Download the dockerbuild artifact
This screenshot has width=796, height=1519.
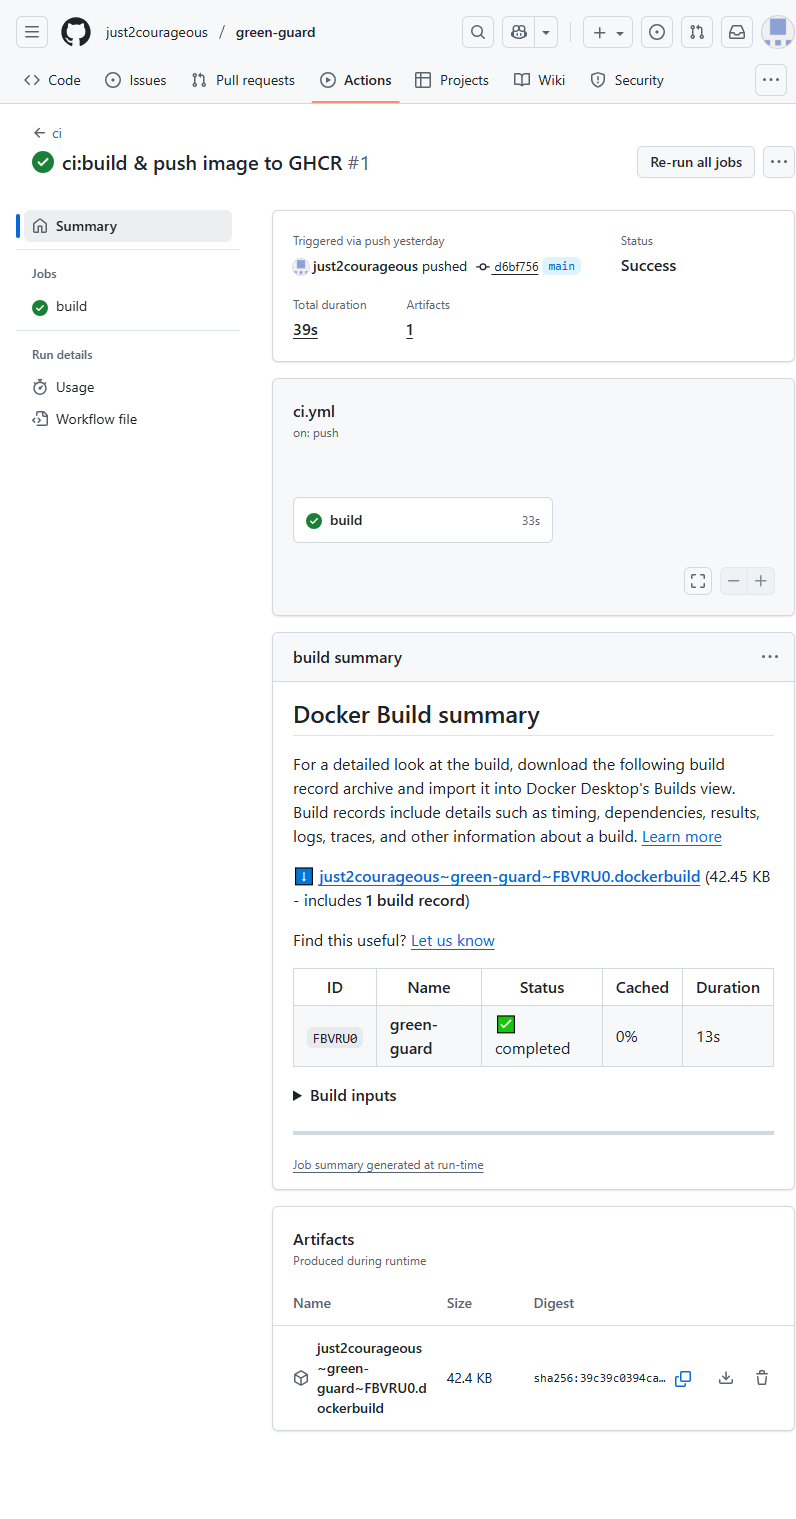(x=726, y=1378)
